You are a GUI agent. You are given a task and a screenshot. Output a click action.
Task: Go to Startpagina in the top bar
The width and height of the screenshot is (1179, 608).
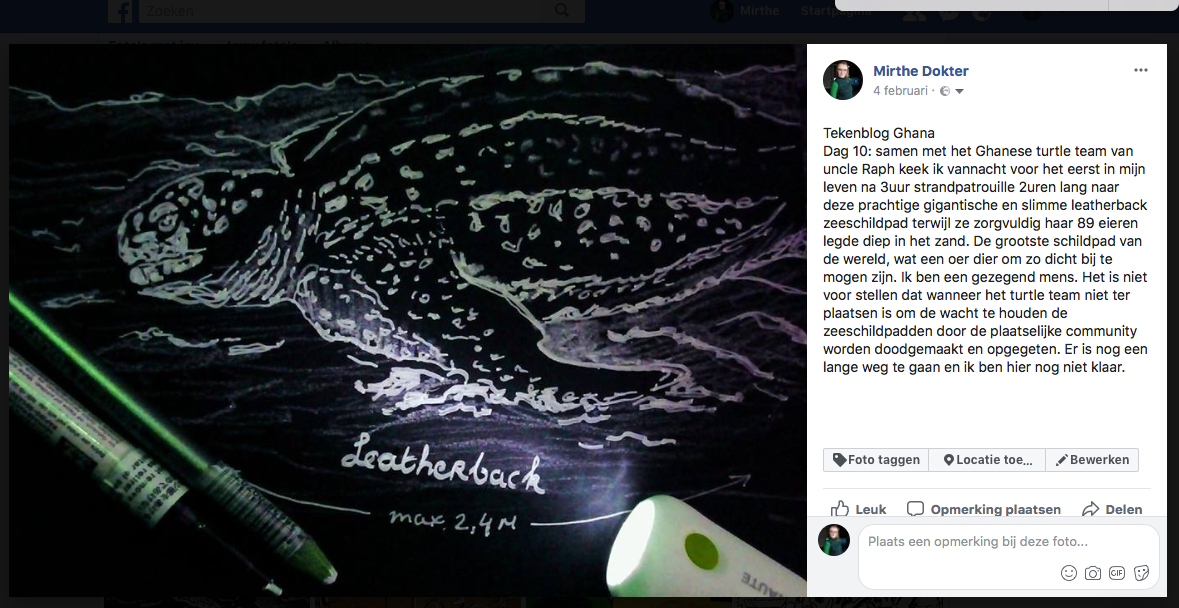[x=836, y=11]
